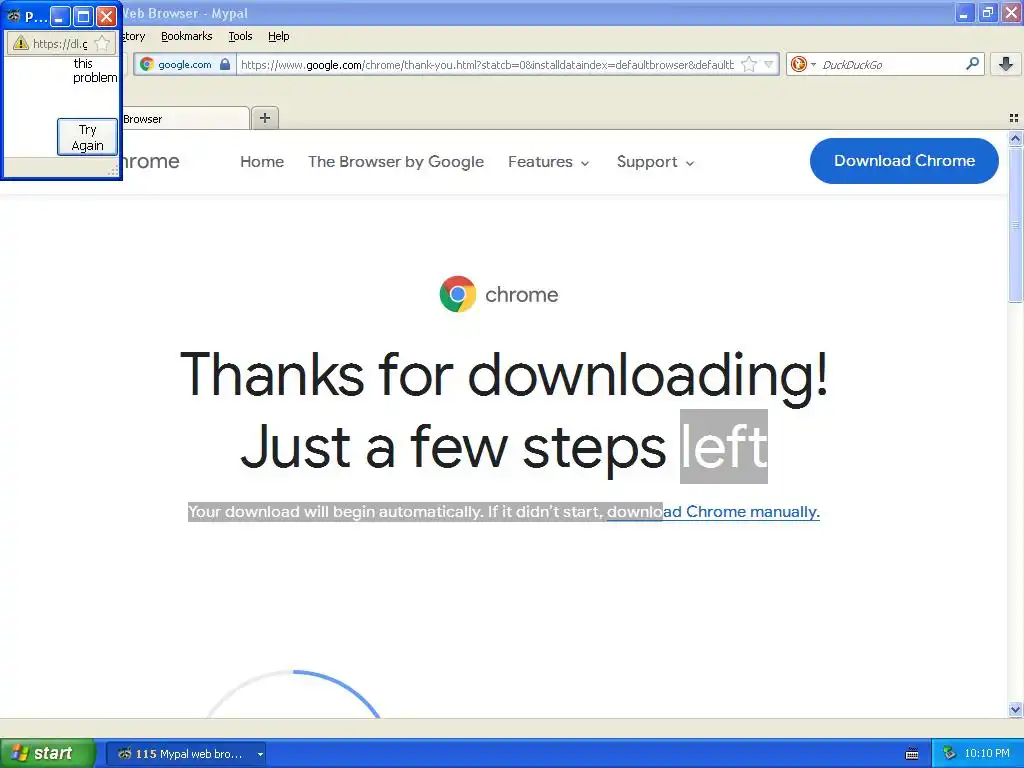Image resolution: width=1024 pixels, height=768 pixels.
Task: Bookmark this page with the star icon
Action: 749,64
